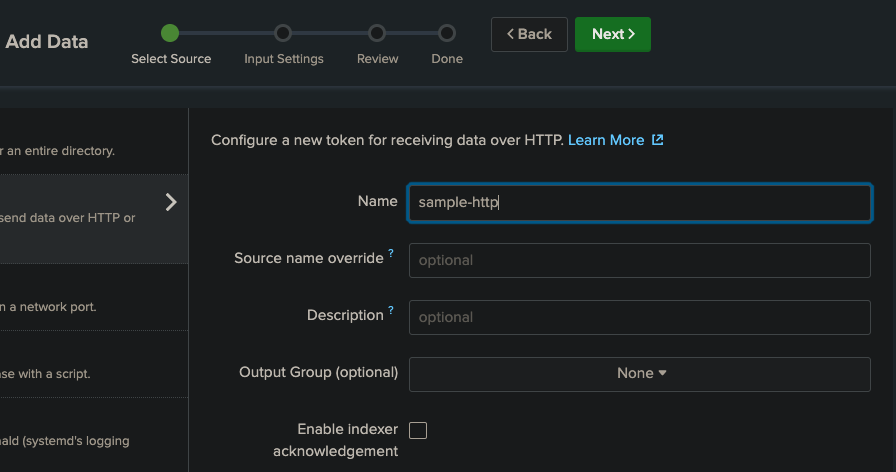
Task: Open the Output Group dropdown
Action: (x=639, y=374)
